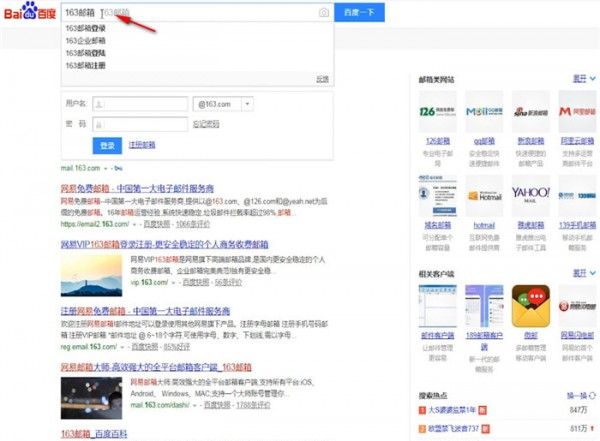The image size is (600, 441).
Task: Click the Sina mail logo thumbnail
Action: 531,111
